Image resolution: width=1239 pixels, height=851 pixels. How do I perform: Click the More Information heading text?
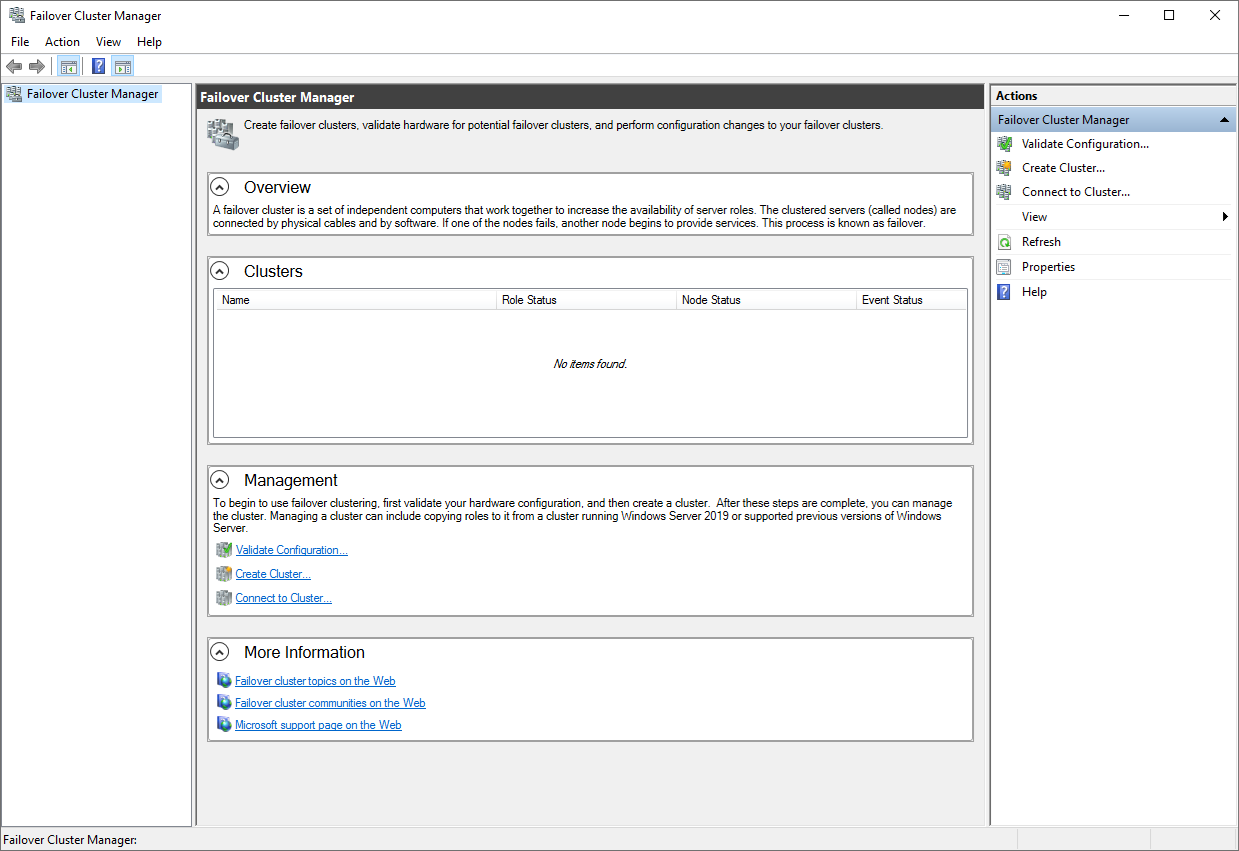304,652
